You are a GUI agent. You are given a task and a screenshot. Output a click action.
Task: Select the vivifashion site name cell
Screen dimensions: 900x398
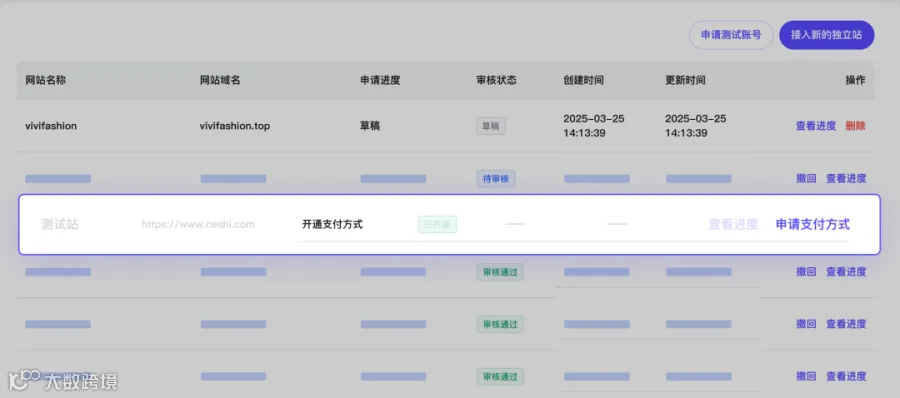tap(51, 126)
